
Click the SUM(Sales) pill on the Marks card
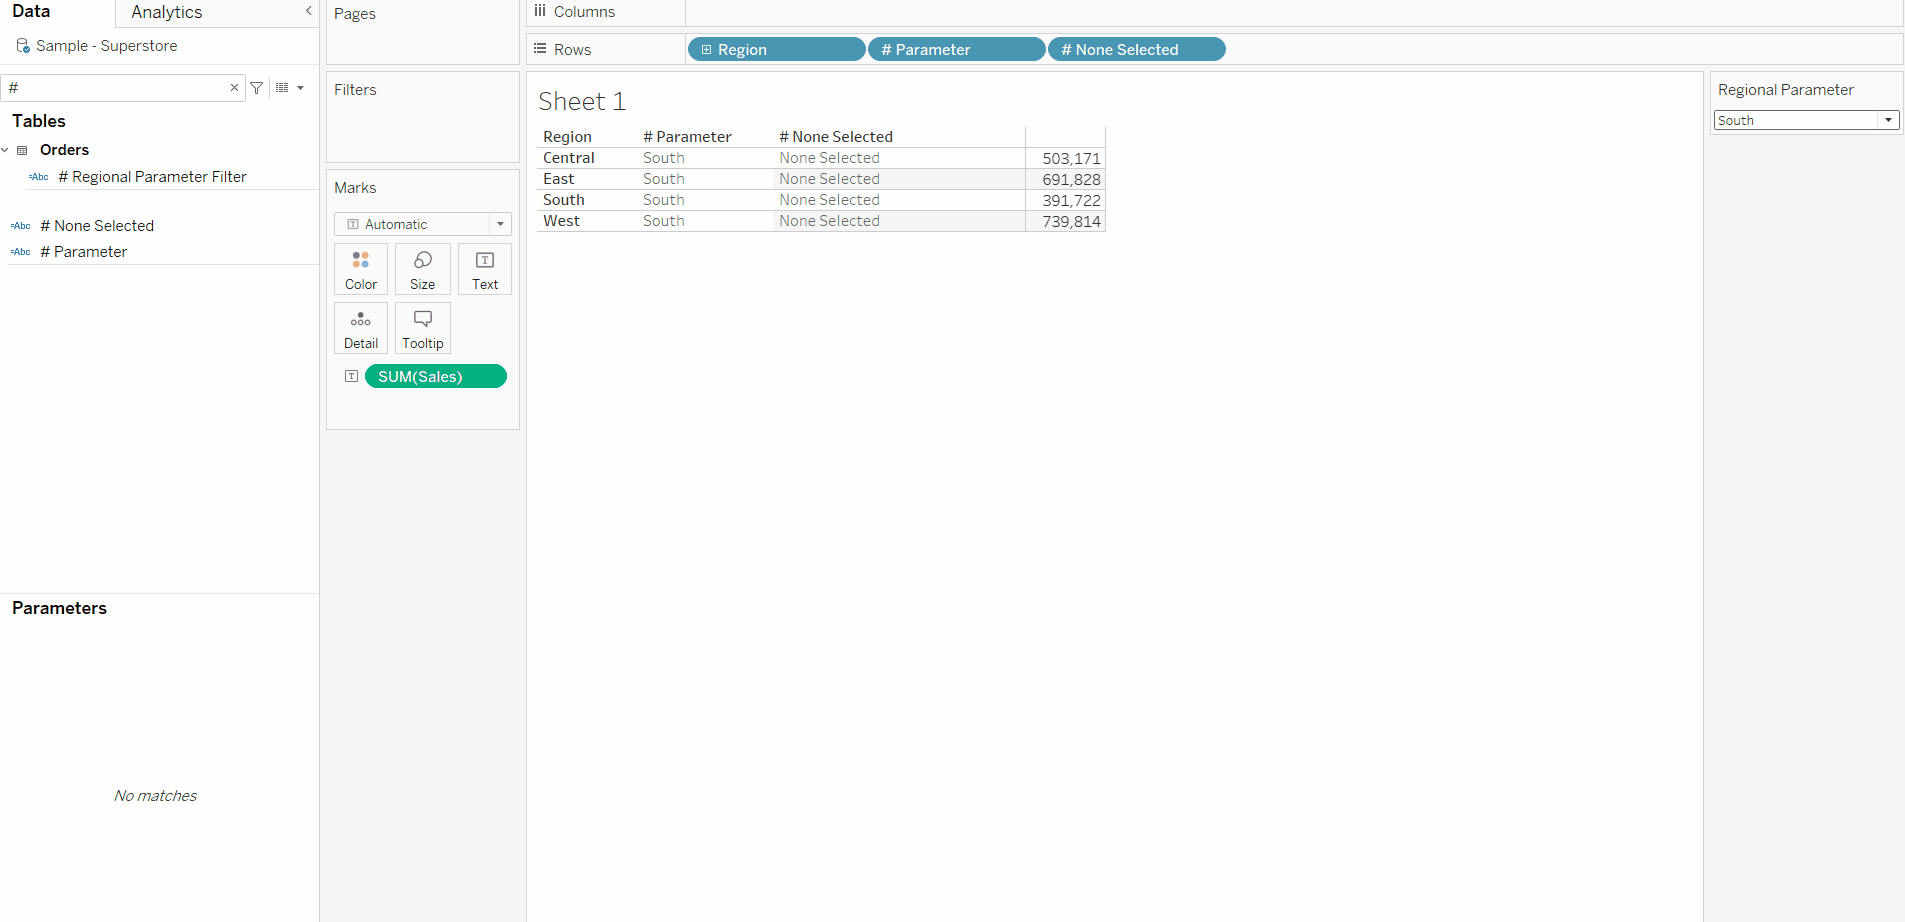click(435, 376)
